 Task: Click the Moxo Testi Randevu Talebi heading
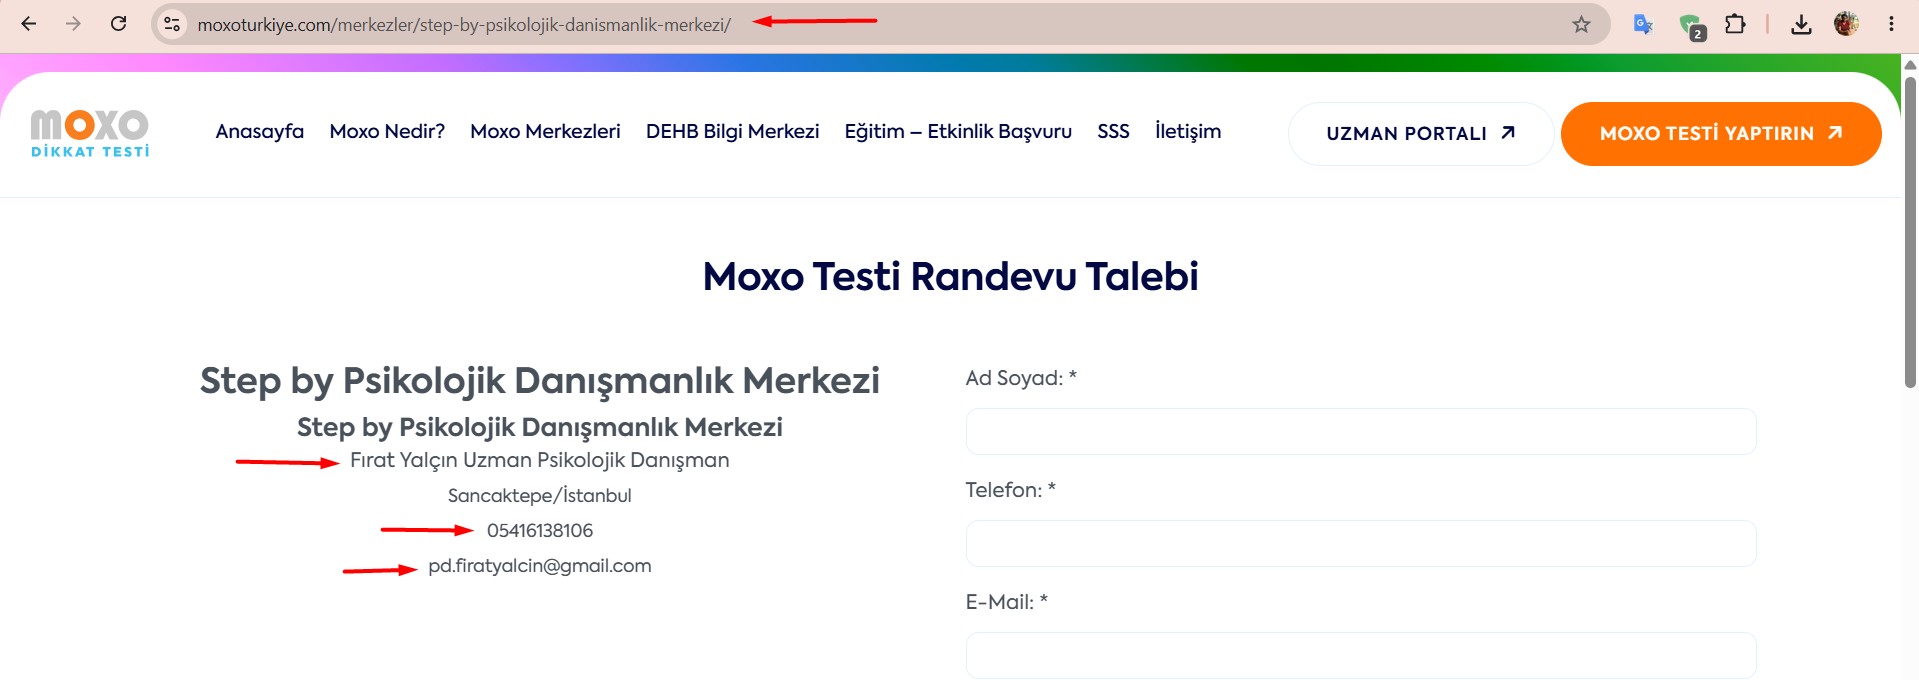tap(950, 276)
